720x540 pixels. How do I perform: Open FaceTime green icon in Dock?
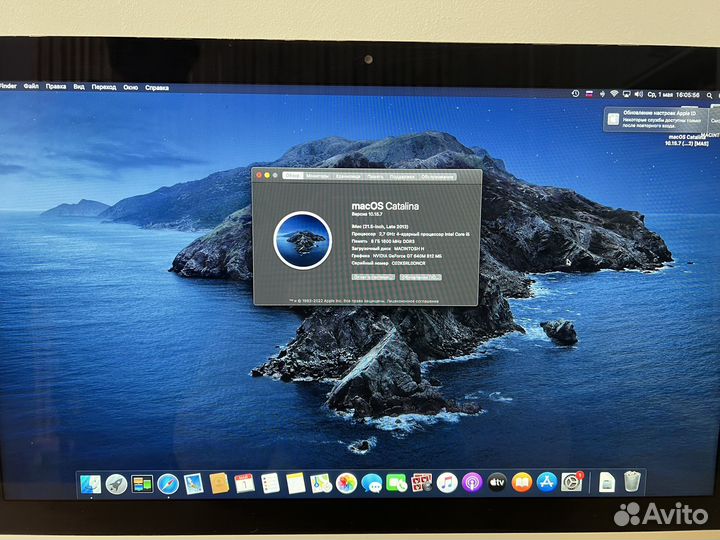point(397,483)
